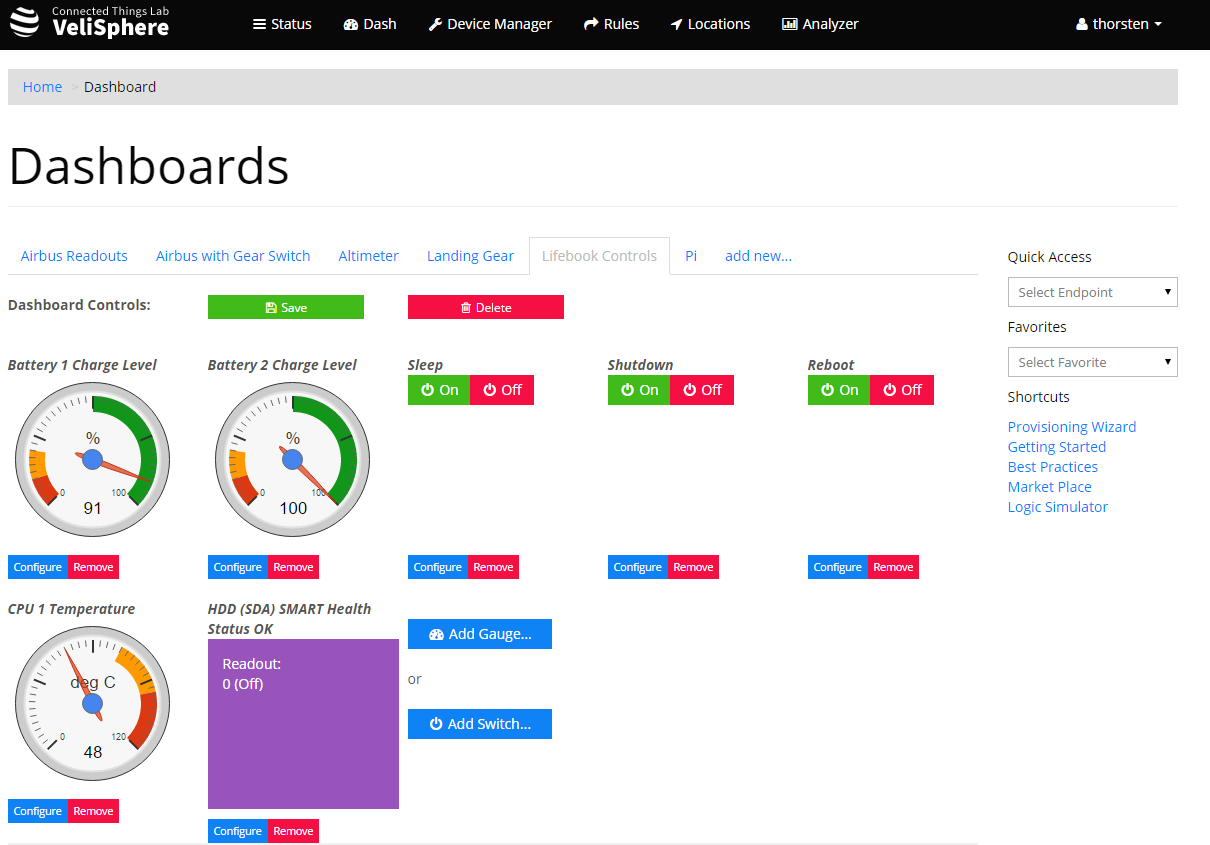Open the Provisioning Wizard shortcut
Image resolution: width=1210 pixels, height=845 pixels.
(1071, 426)
